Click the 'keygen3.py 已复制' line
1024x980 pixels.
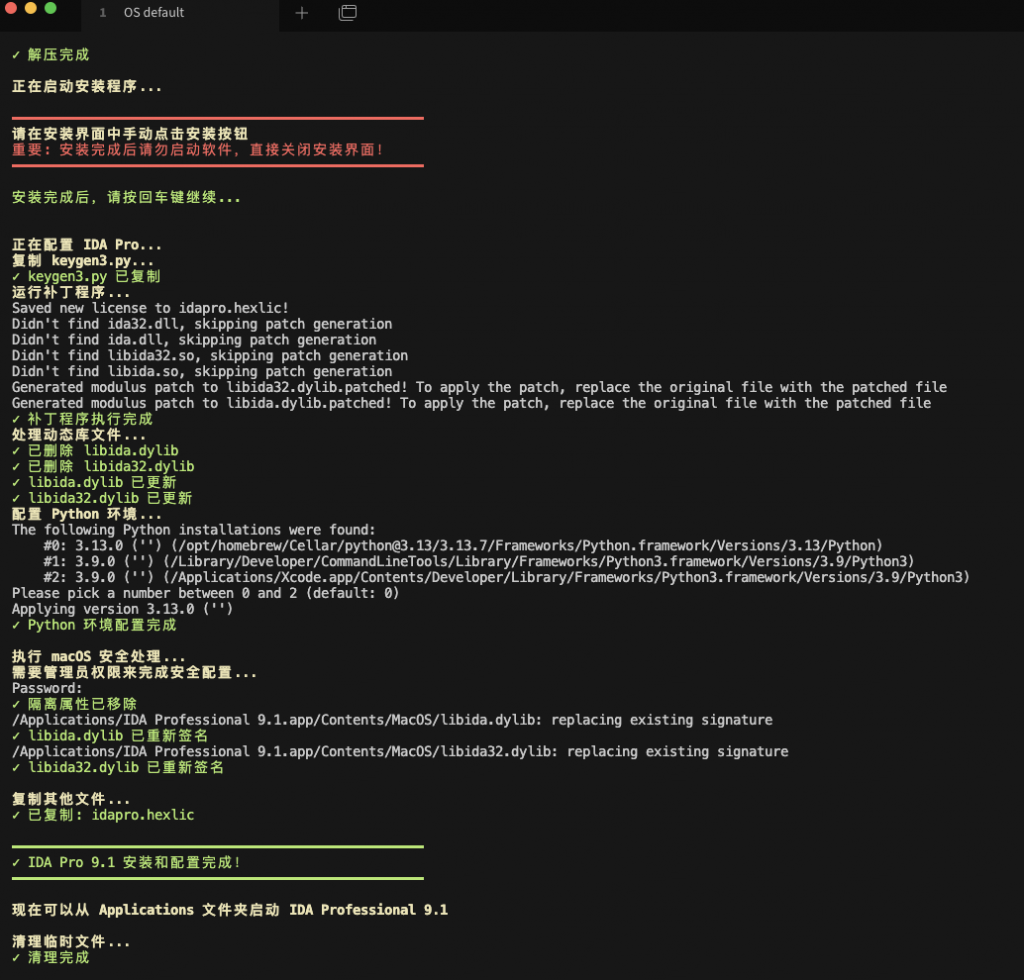[86, 276]
